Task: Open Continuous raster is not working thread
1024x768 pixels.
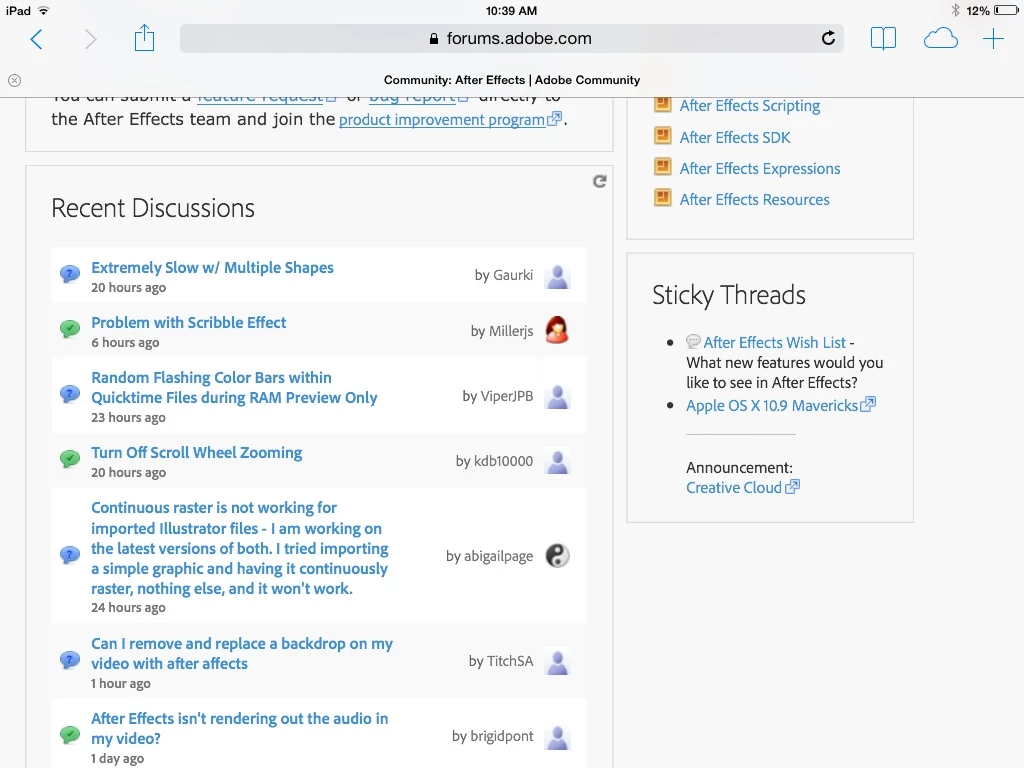Action: tap(239, 548)
